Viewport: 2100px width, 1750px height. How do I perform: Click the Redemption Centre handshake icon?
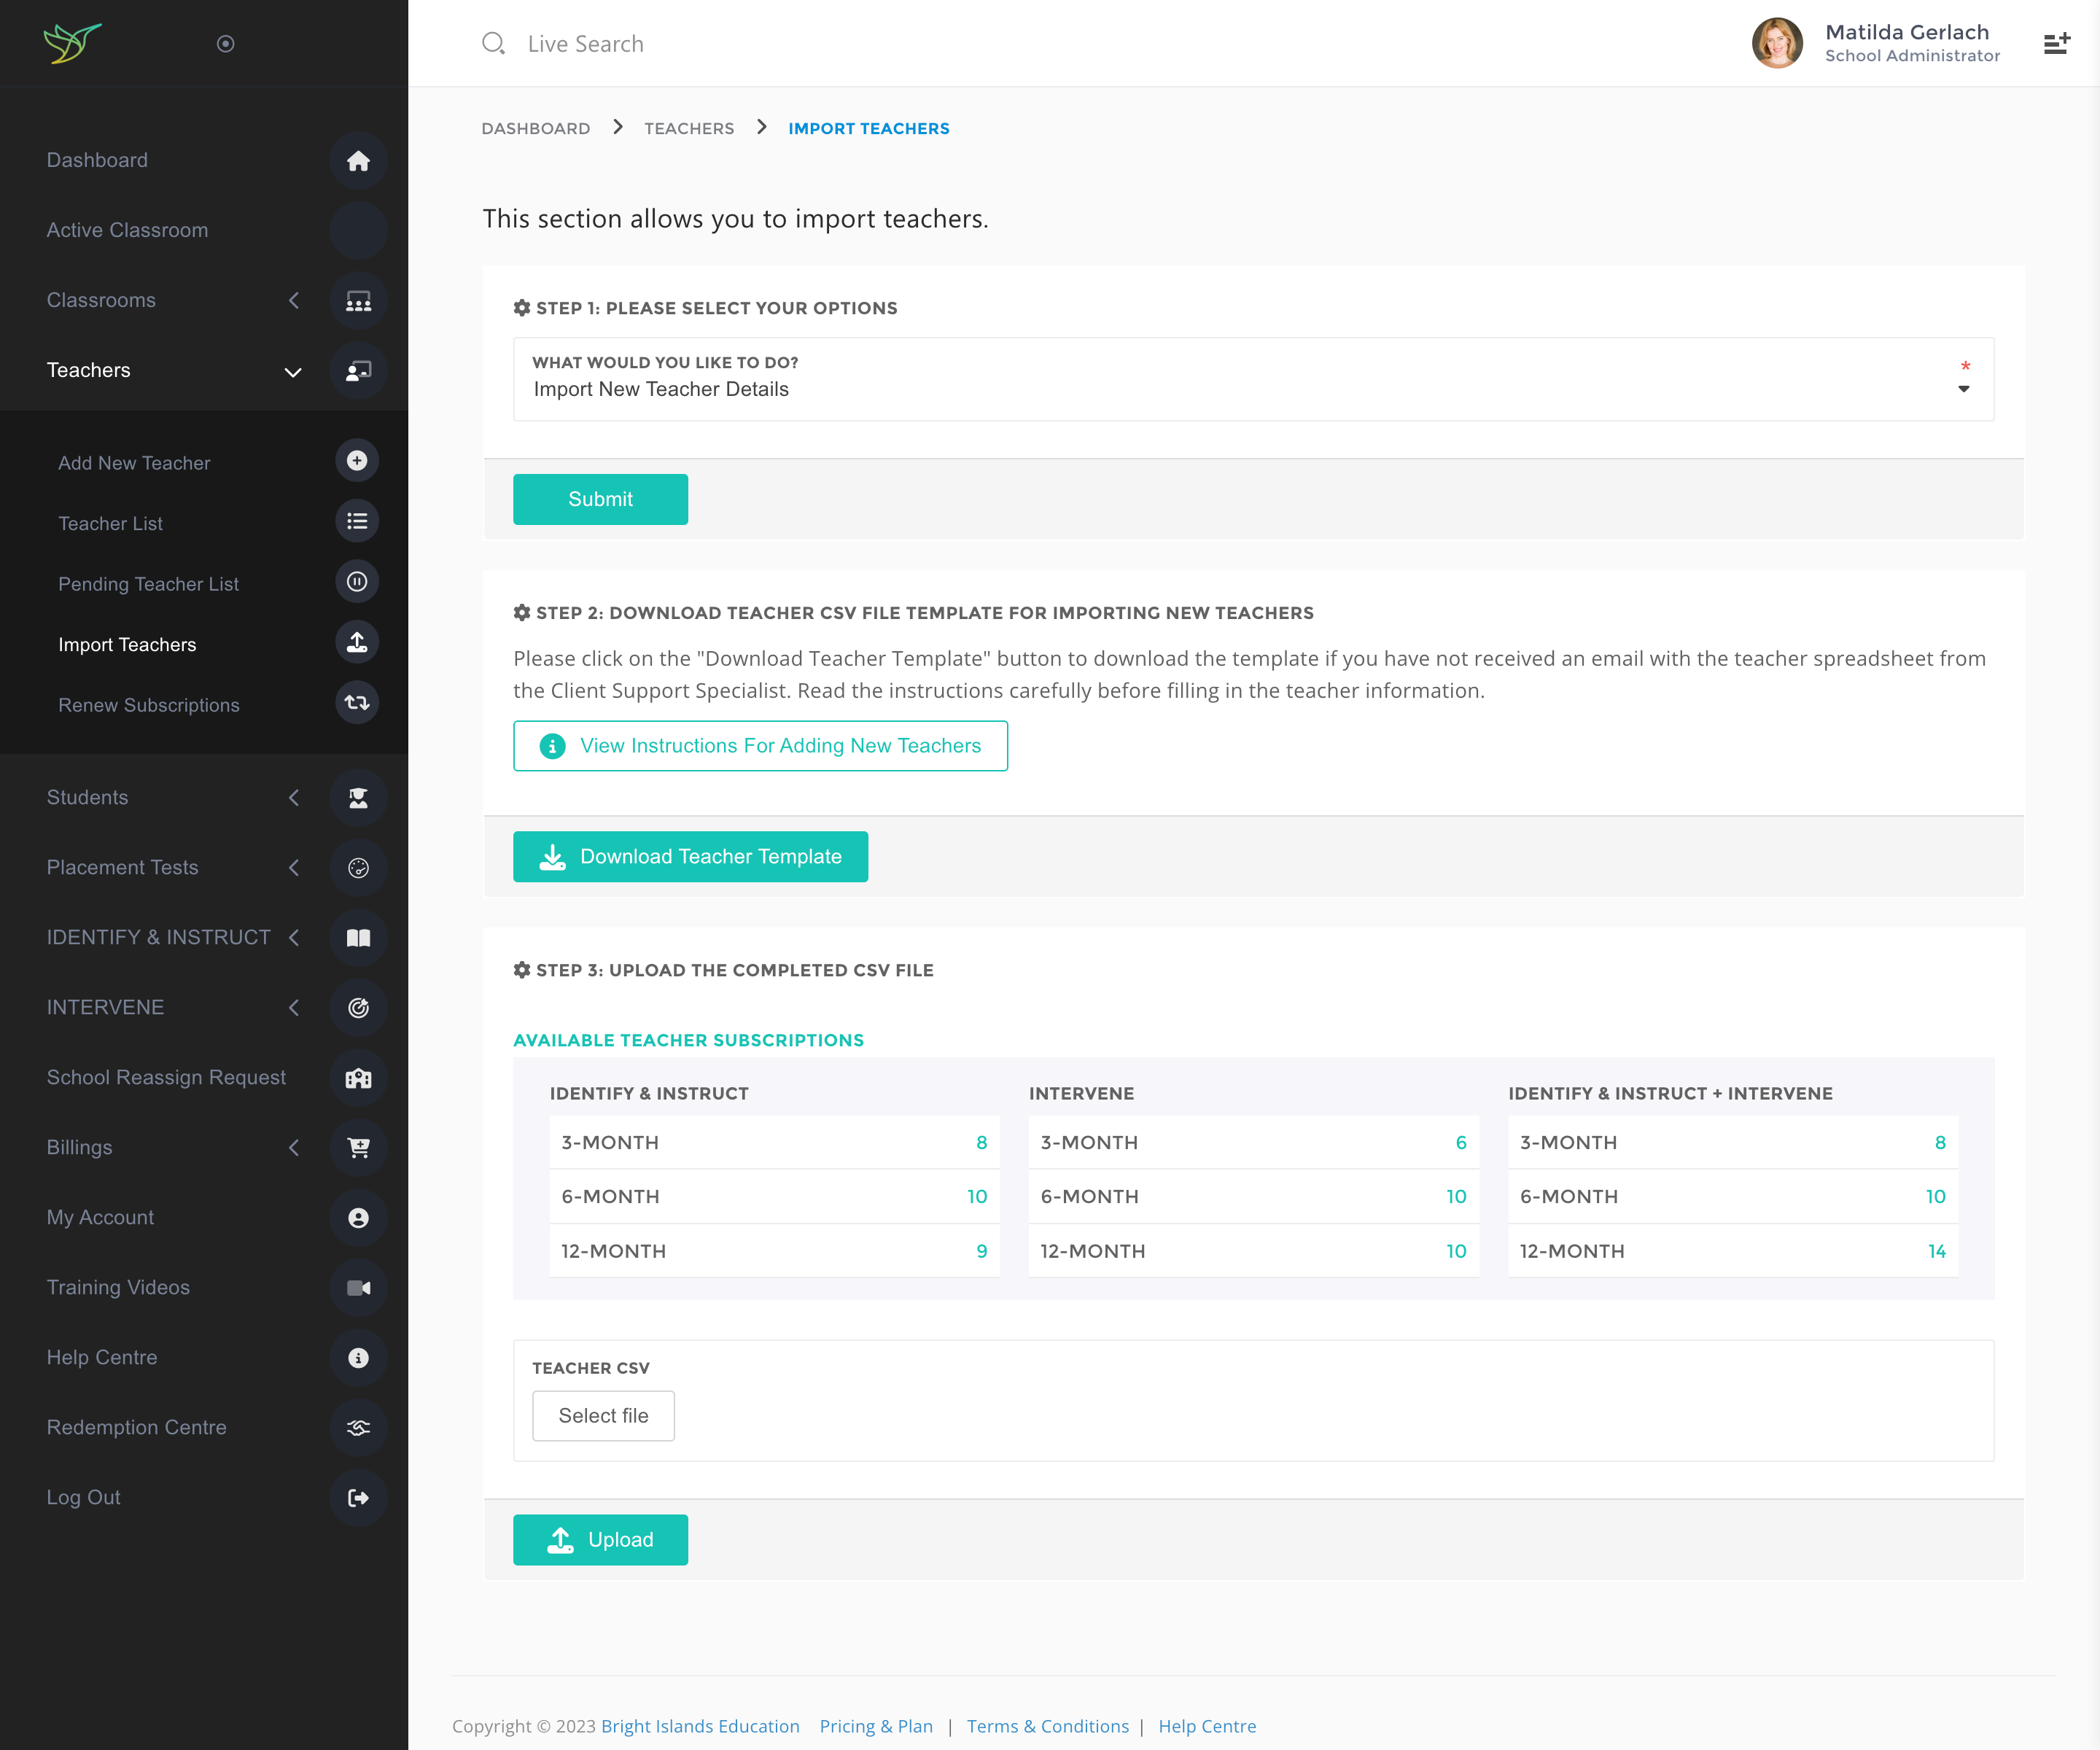pos(358,1428)
